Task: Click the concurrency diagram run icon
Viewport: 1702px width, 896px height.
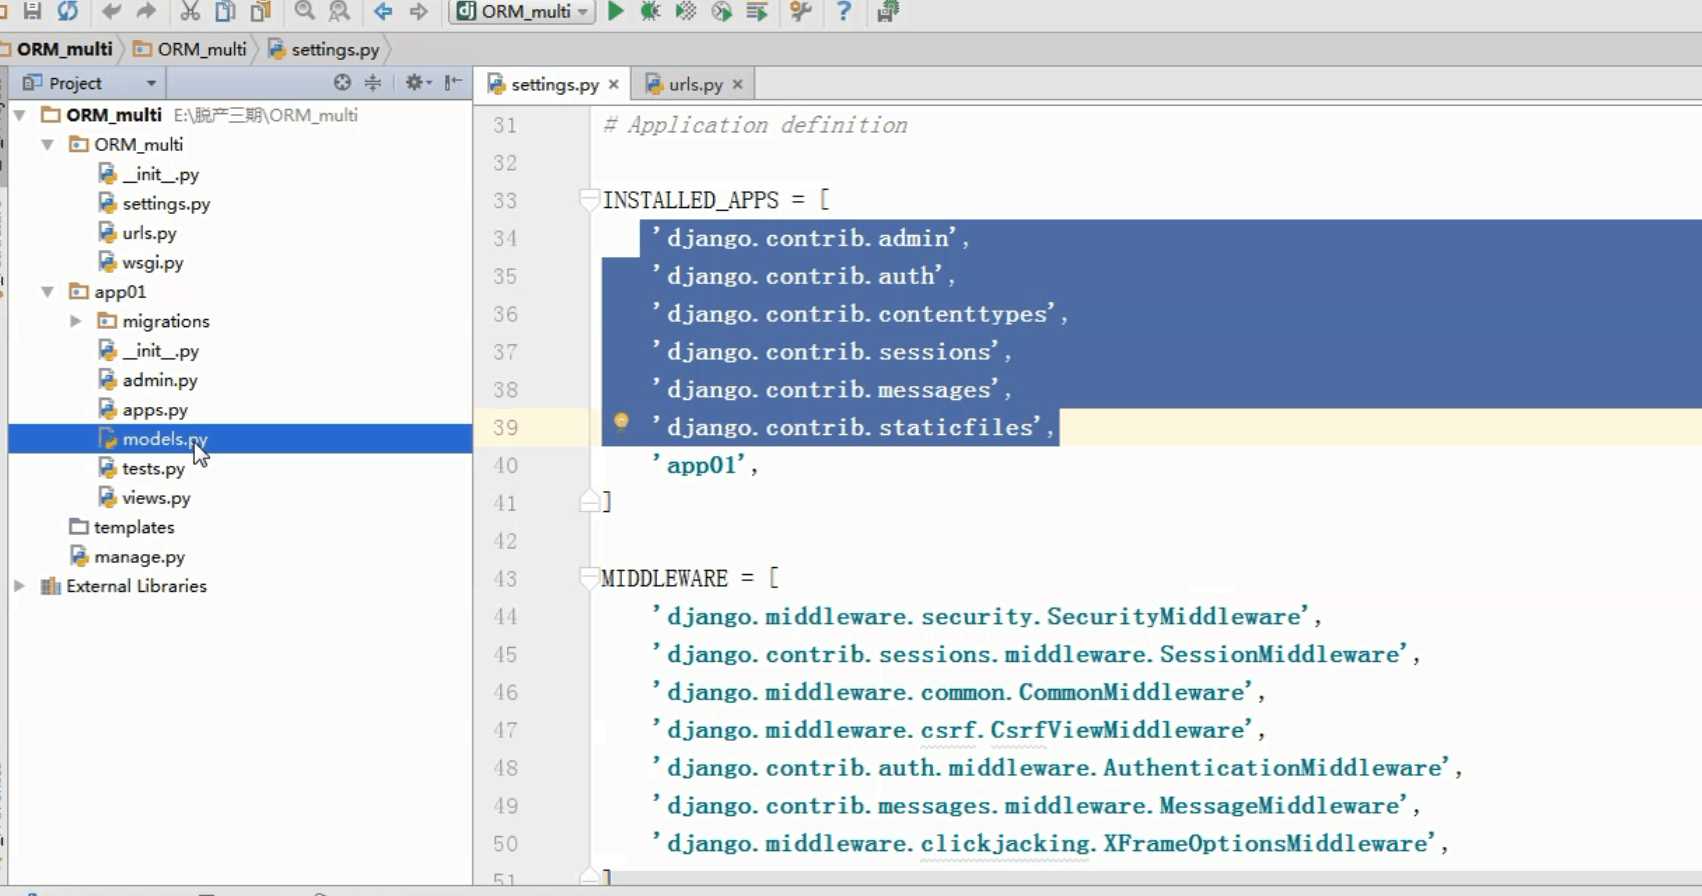Action: tap(757, 11)
